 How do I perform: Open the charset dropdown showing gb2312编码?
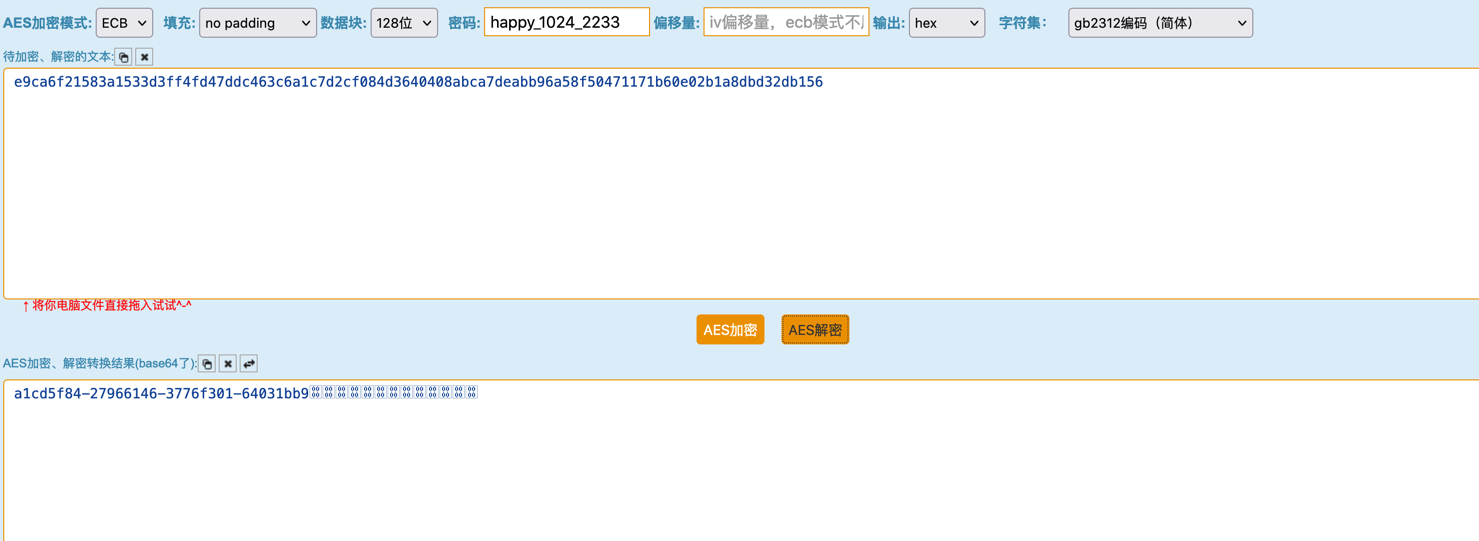pyautogui.click(x=1160, y=23)
